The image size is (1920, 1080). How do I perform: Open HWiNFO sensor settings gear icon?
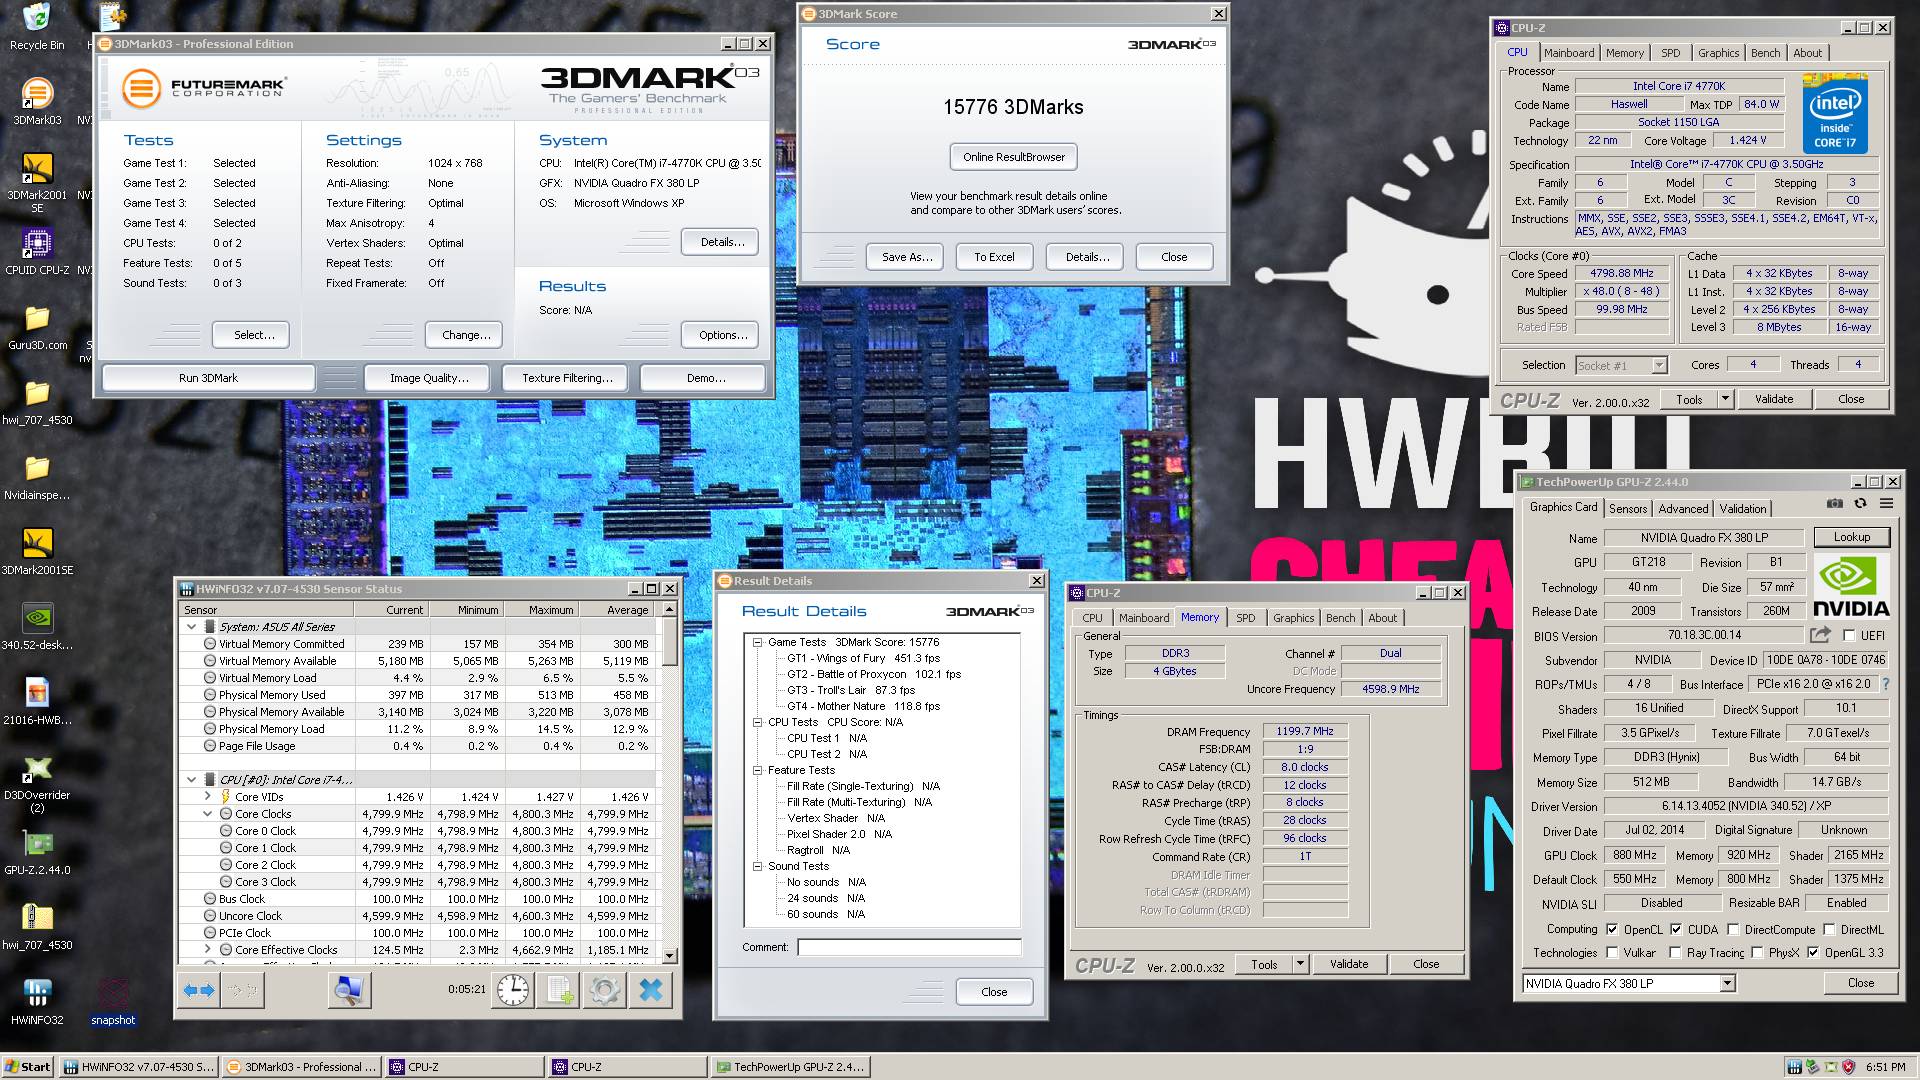point(604,990)
